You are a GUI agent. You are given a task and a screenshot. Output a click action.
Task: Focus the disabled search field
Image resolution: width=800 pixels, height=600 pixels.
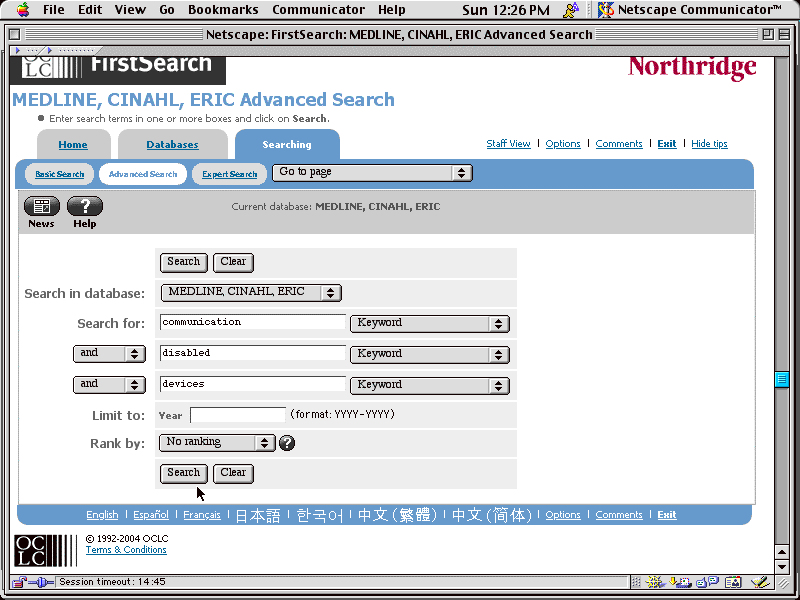click(x=253, y=353)
